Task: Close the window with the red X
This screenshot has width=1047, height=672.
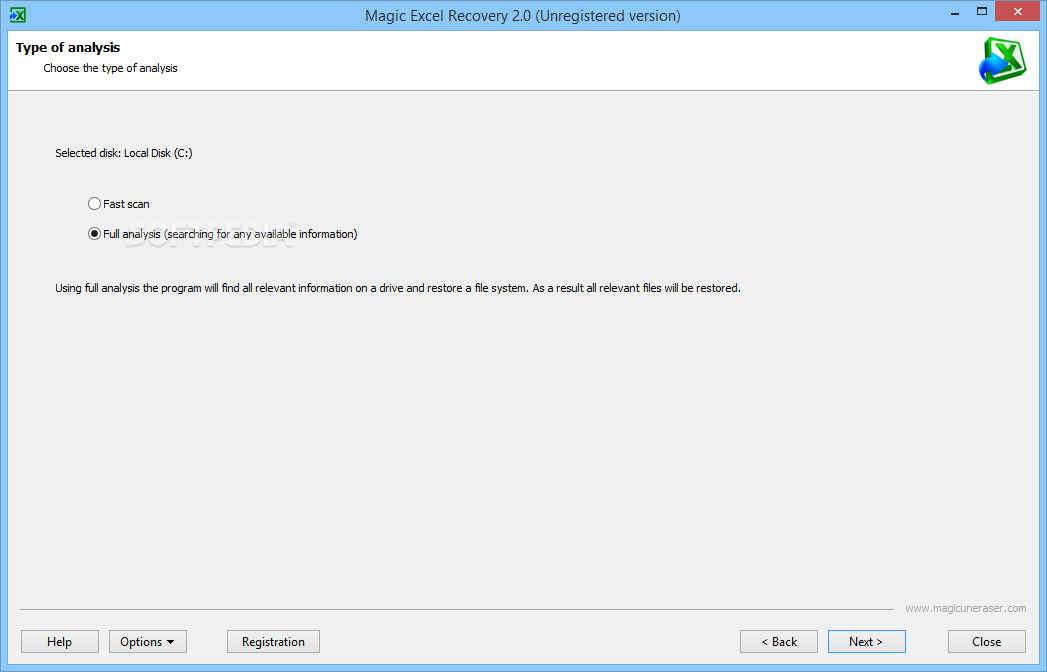Action: tap(1018, 11)
